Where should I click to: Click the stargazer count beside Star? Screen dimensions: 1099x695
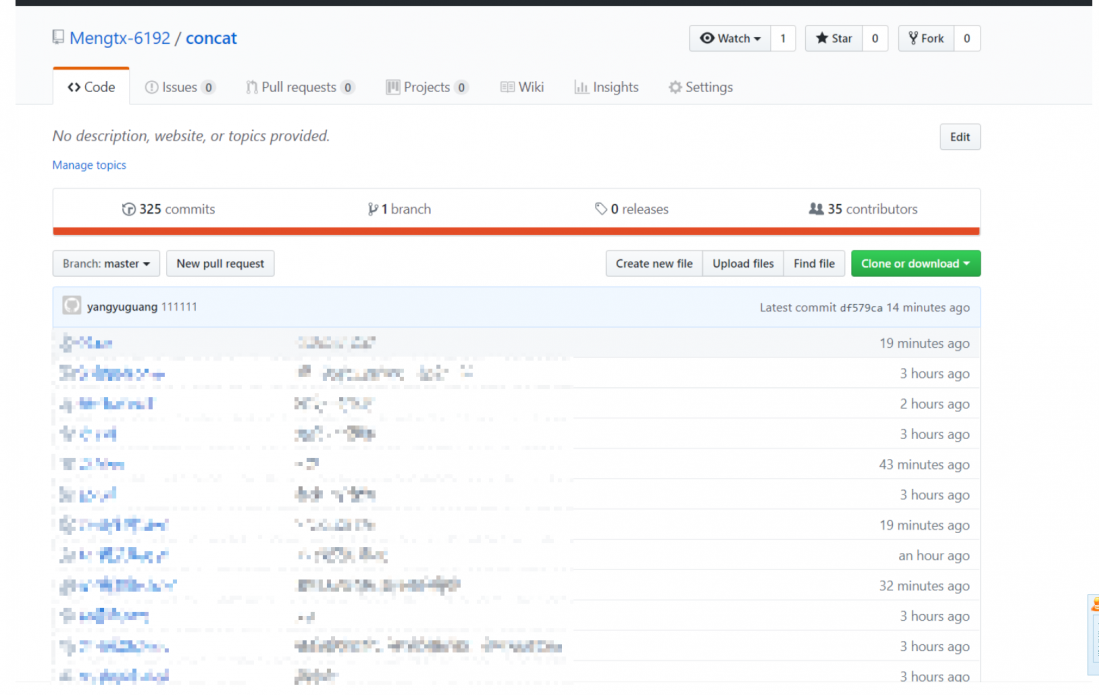(875, 39)
